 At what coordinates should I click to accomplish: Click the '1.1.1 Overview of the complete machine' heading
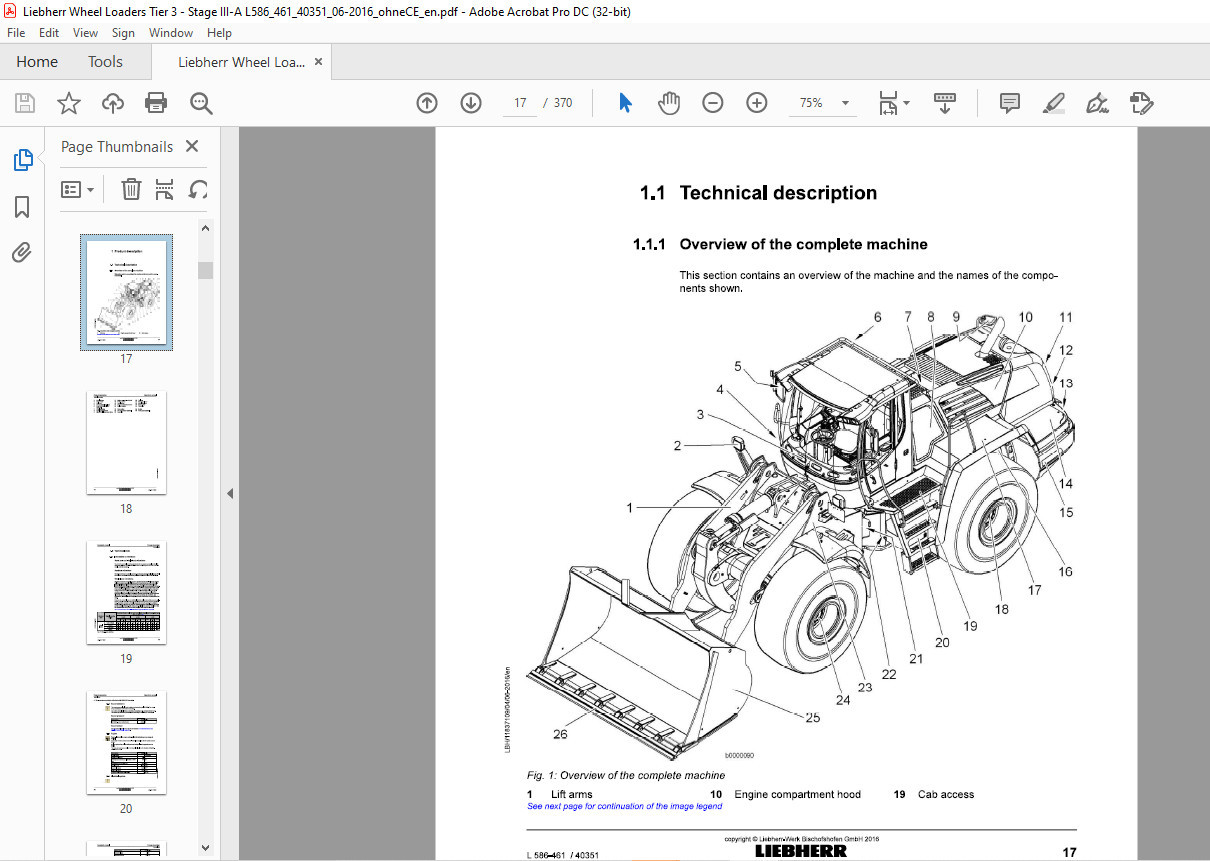point(780,244)
